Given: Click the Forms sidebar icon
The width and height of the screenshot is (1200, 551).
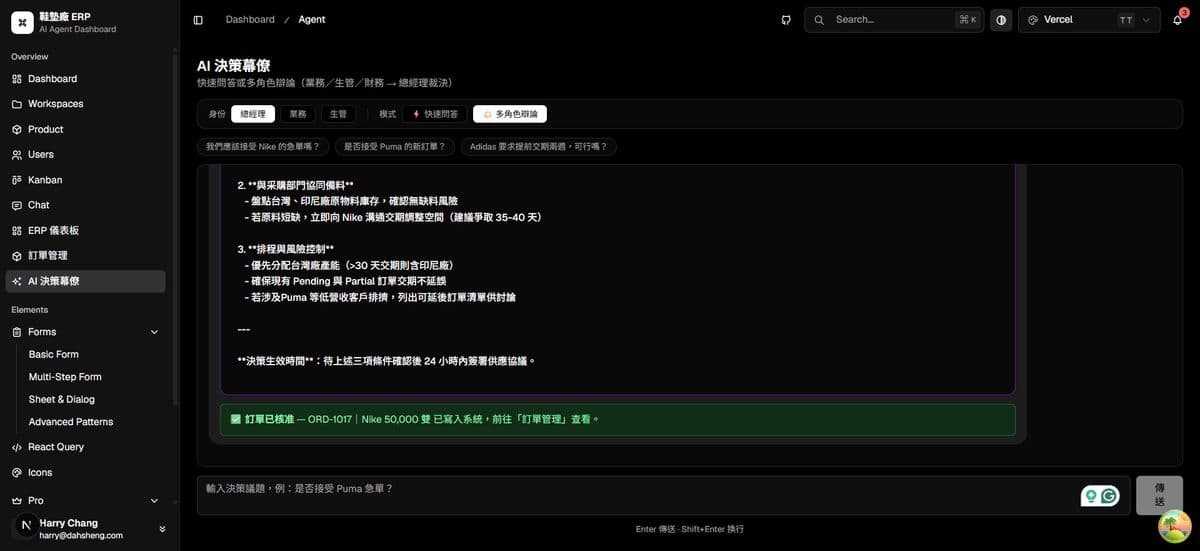Looking at the screenshot, I should [17, 332].
